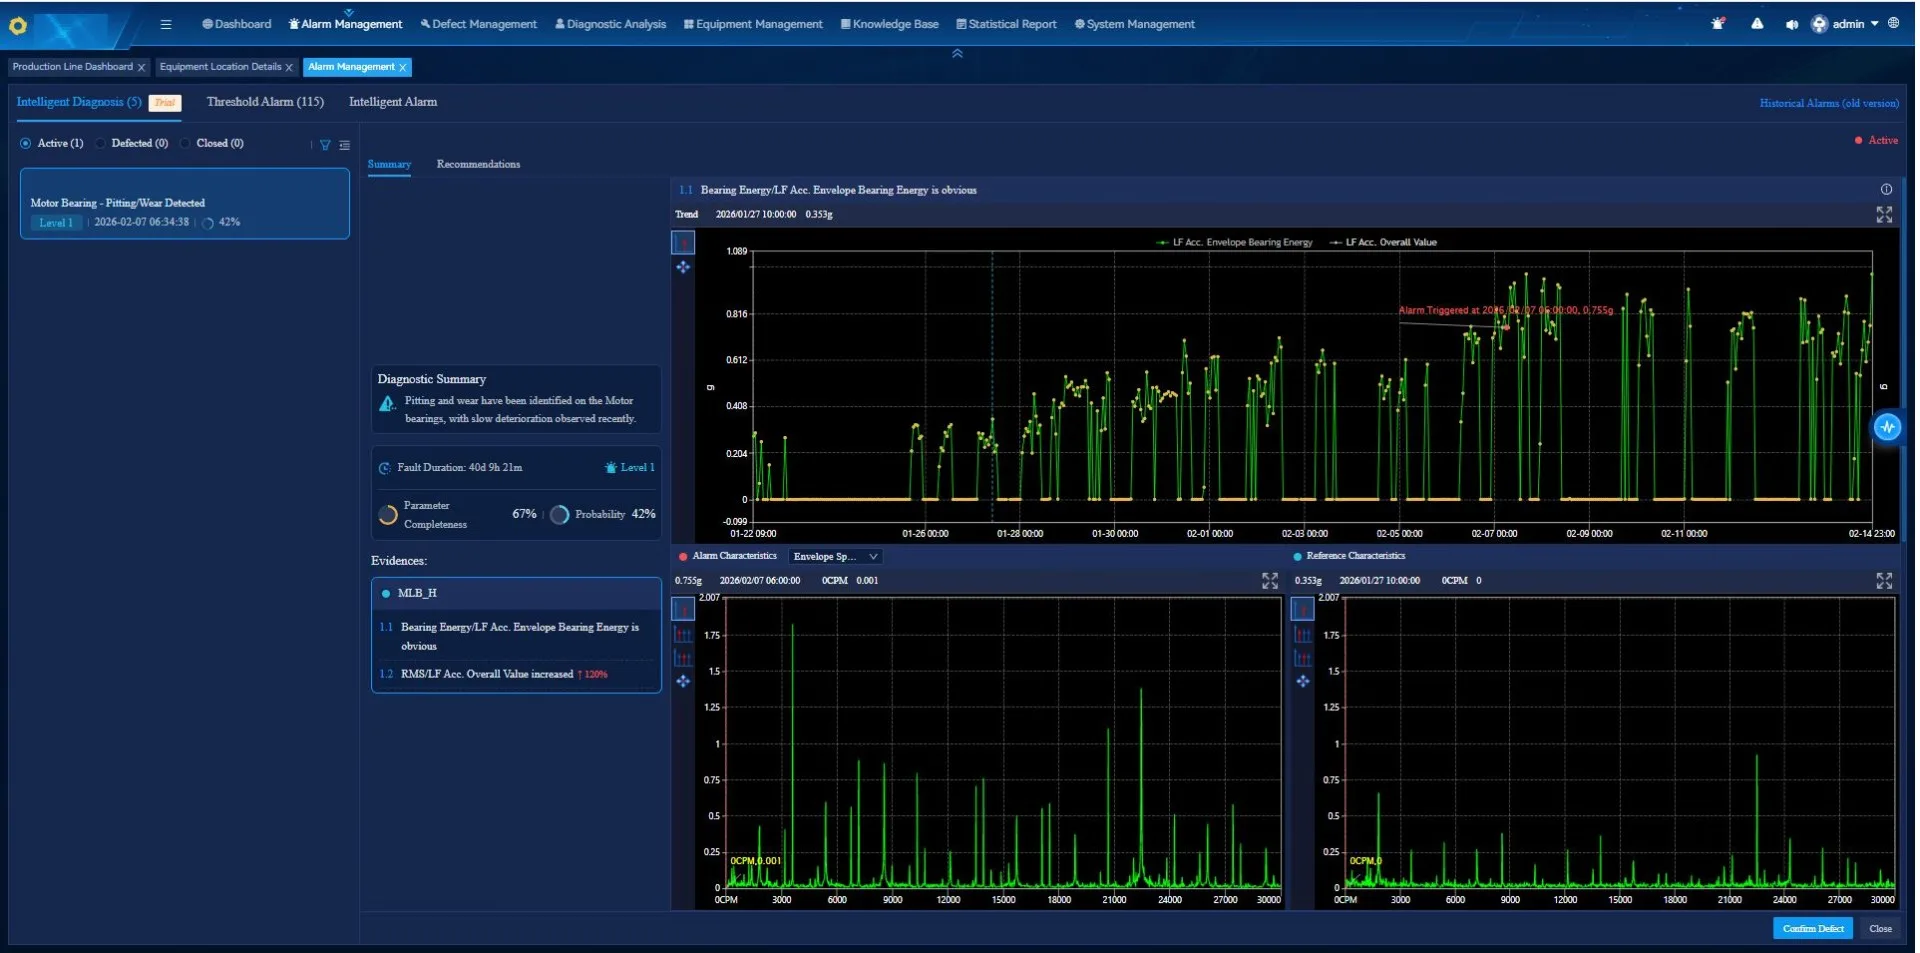The height and width of the screenshot is (953, 1920).
Task: Select the Closed (0) radio filter
Action: click(185, 143)
